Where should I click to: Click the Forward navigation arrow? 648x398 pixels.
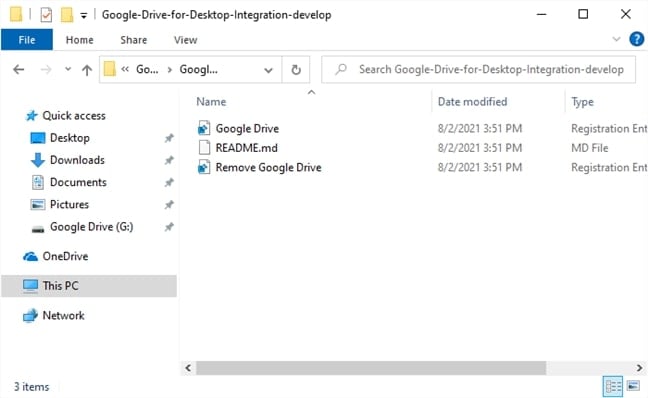tap(46, 69)
